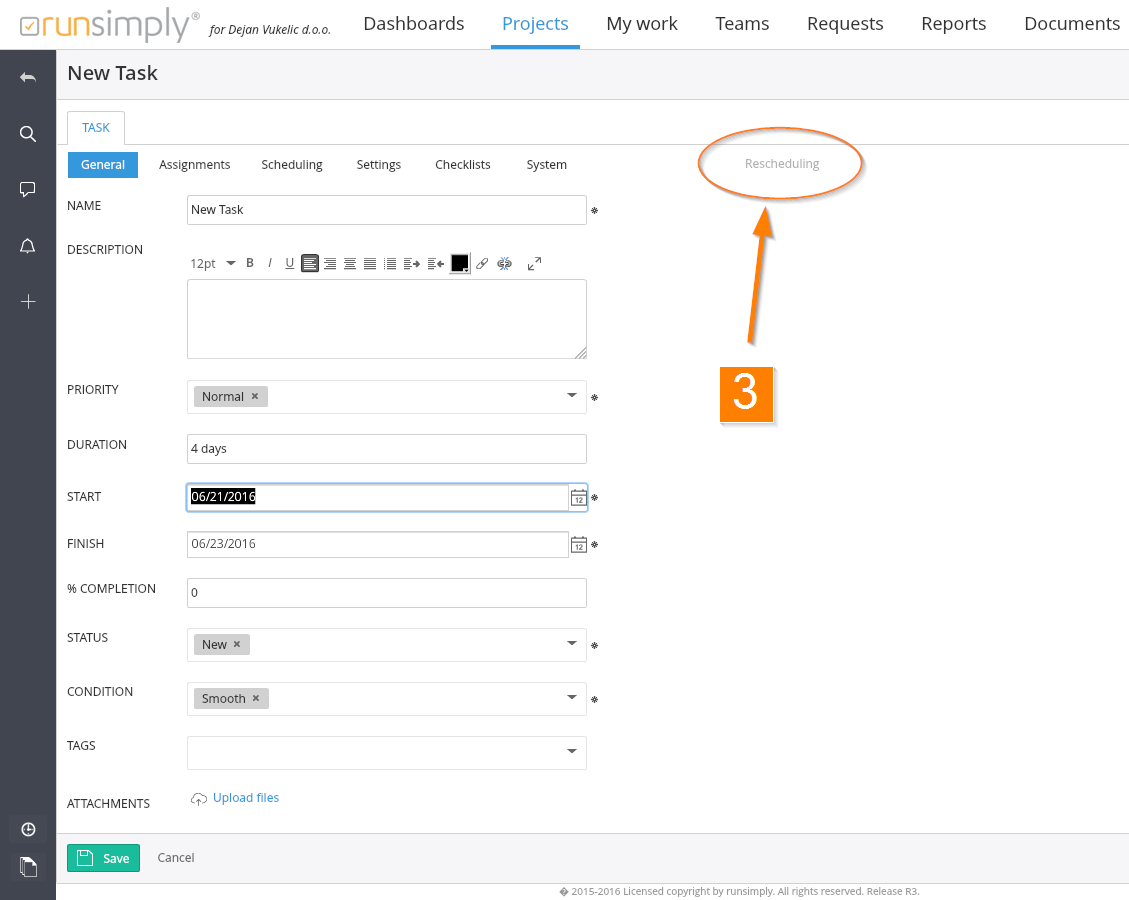Open the black text color swatch

coord(459,263)
